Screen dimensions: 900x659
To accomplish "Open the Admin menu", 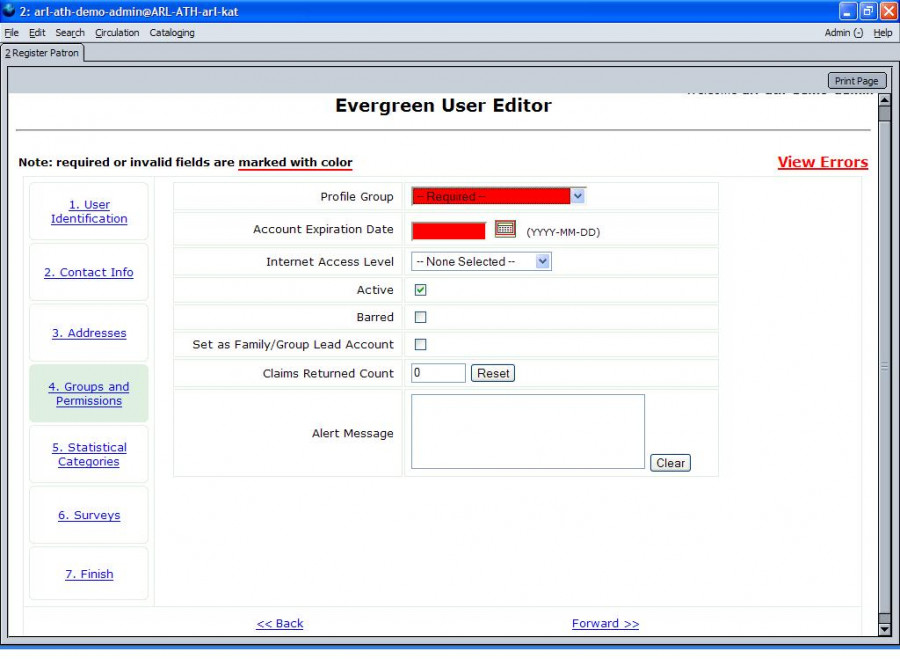I will (x=843, y=33).
